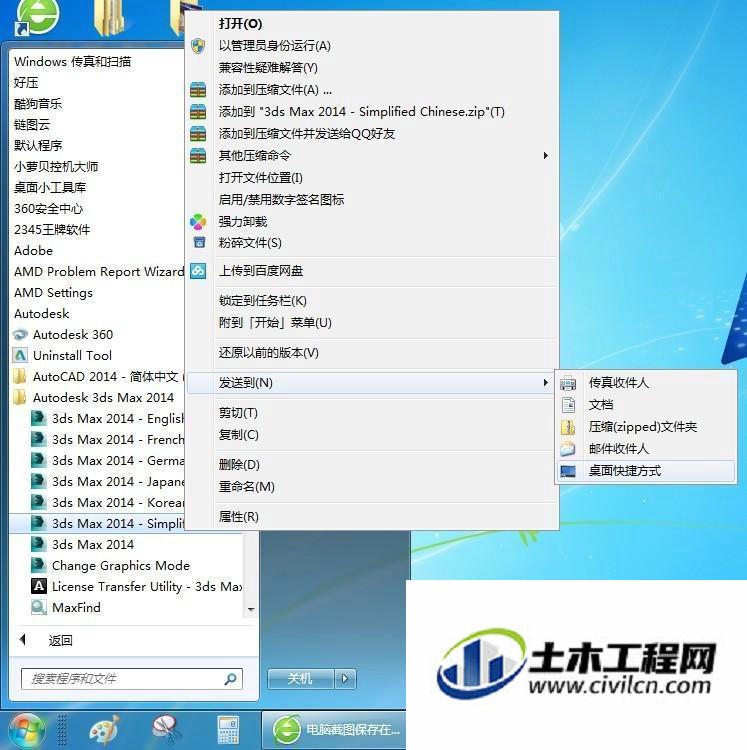Viewport: 747px width, 750px height.
Task: Open AMD Settings entry
Action: click(x=53, y=293)
